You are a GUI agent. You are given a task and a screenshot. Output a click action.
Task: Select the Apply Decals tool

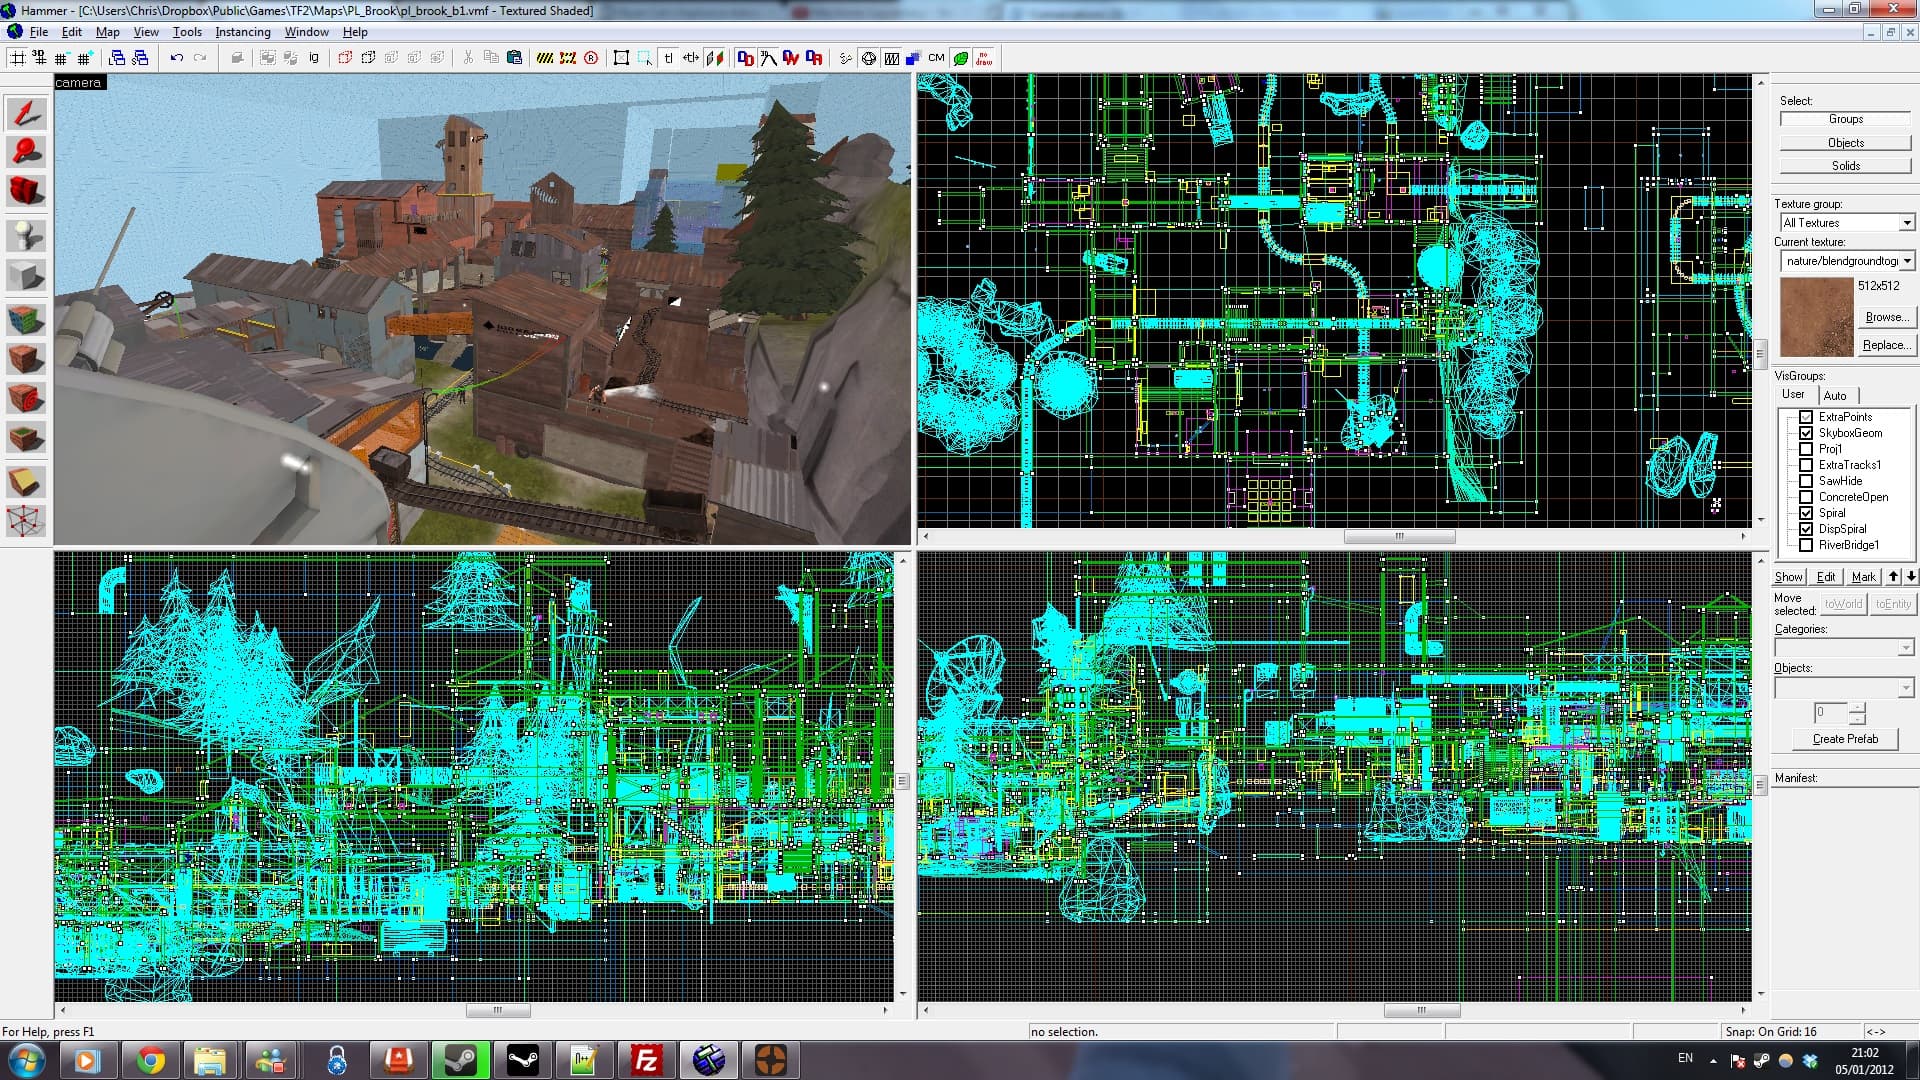[26, 398]
